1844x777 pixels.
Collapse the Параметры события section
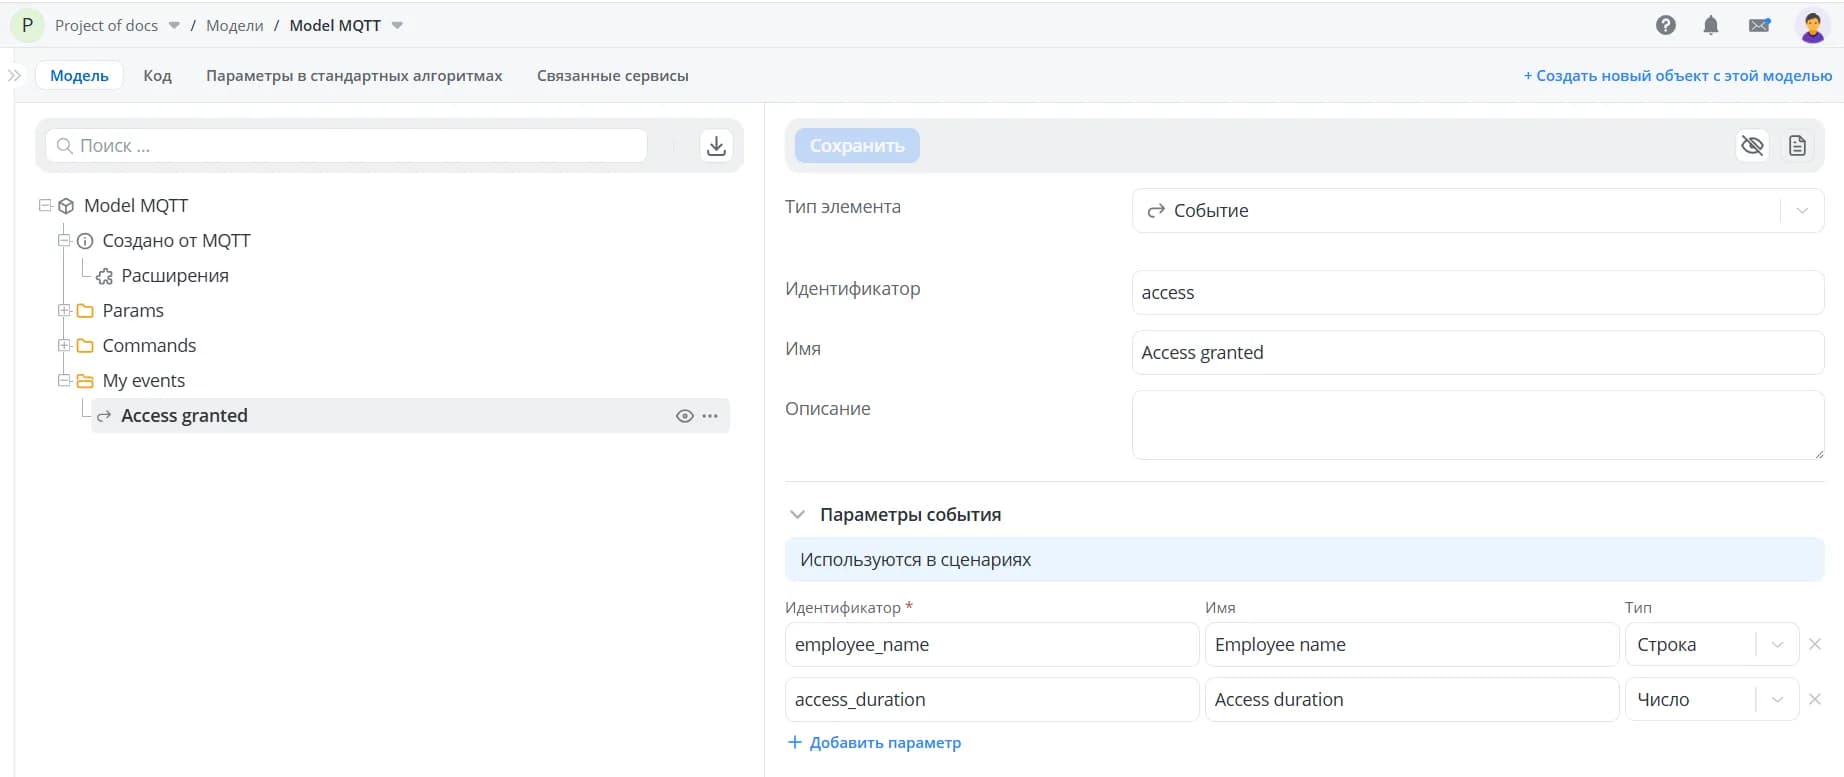pos(797,514)
